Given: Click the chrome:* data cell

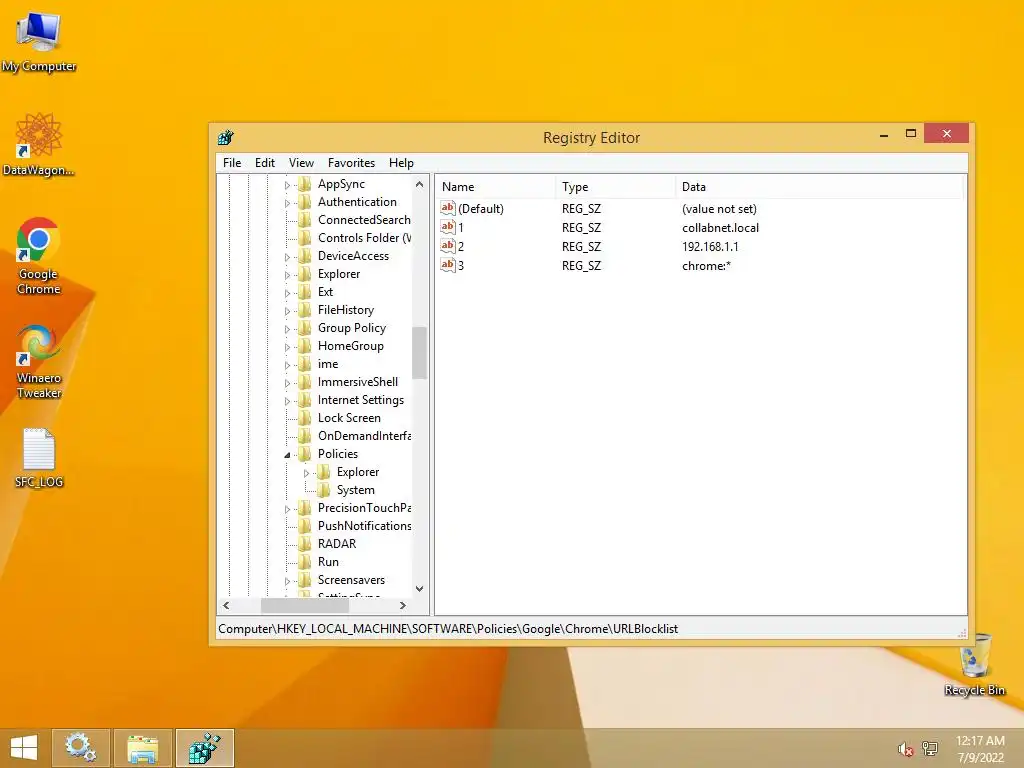Looking at the screenshot, I should (706, 266).
